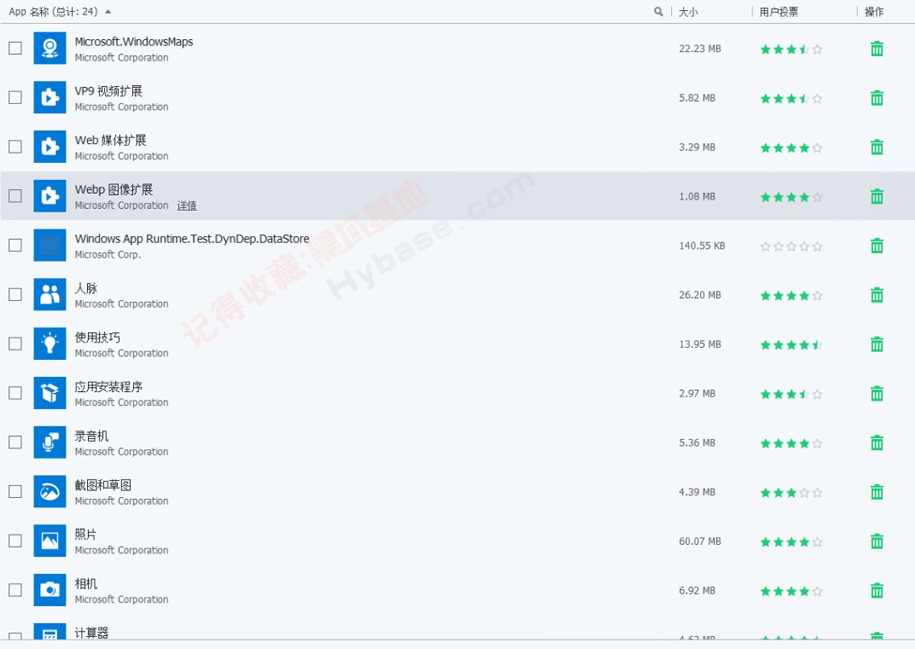Select the 使用技巧 checkbox
Image resolution: width=915 pixels, height=649 pixels.
click(x=15, y=344)
